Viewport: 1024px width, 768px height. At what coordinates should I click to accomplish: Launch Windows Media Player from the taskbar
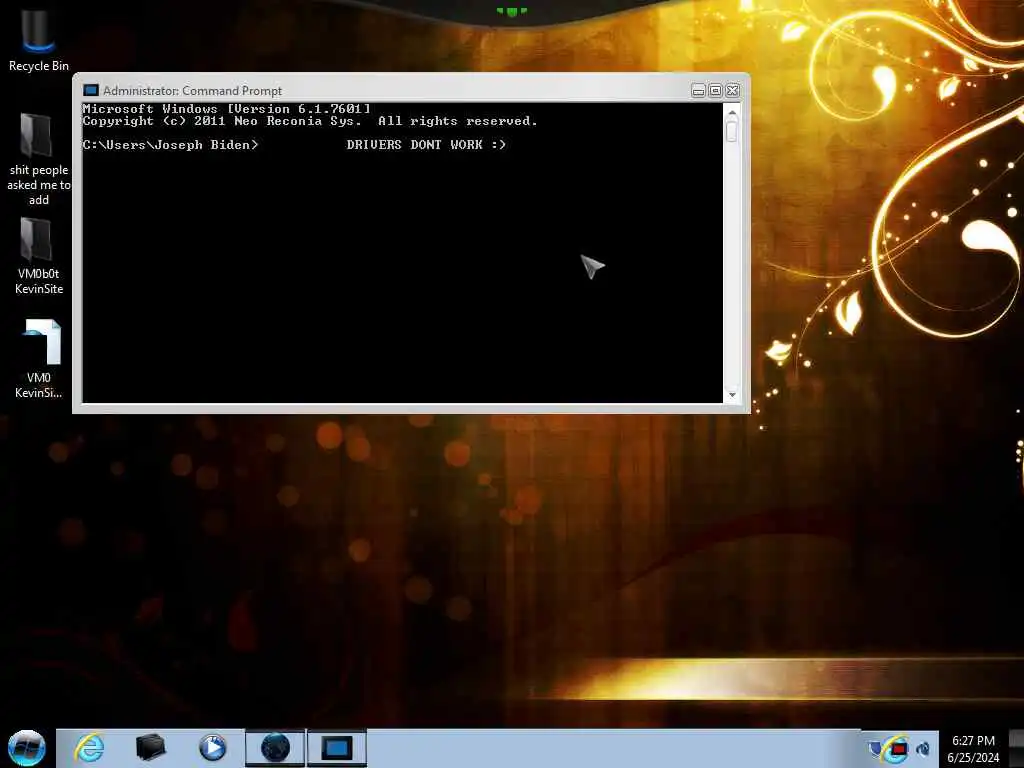tap(212, 748)
